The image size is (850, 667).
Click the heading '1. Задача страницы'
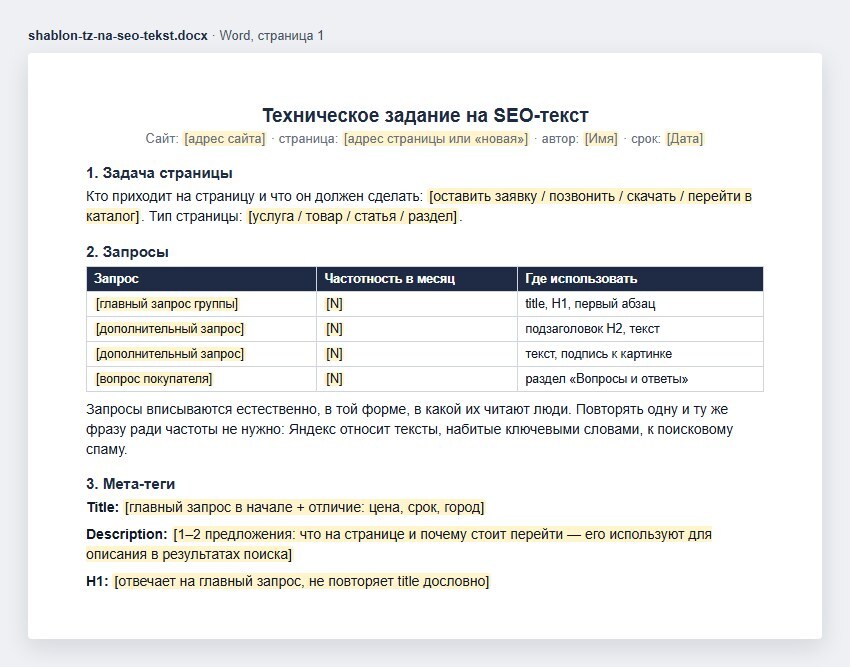159,173
